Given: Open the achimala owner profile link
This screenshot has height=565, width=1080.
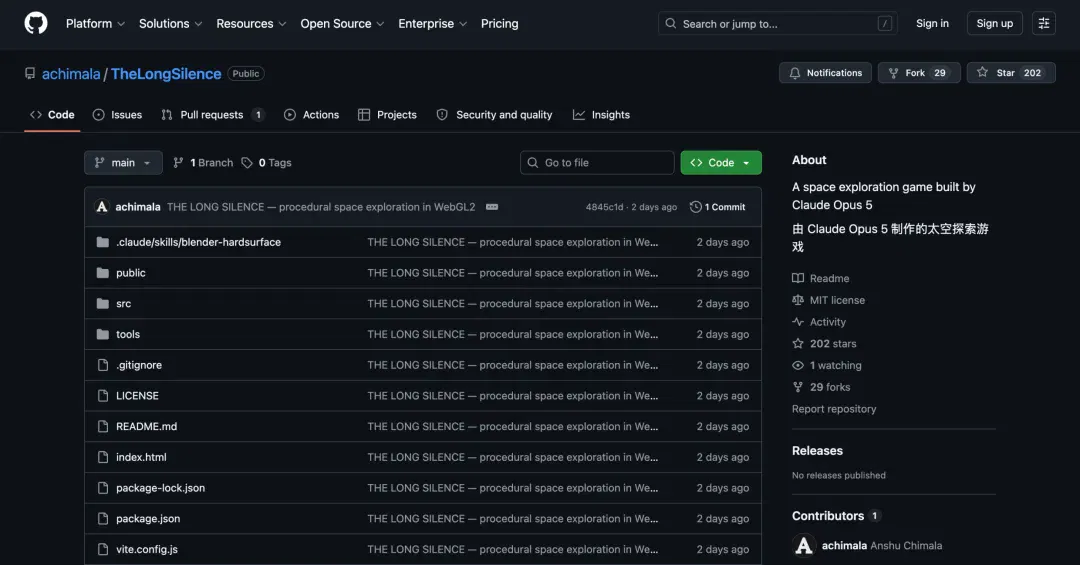Looking at the screenshot, I should (71, 74).
